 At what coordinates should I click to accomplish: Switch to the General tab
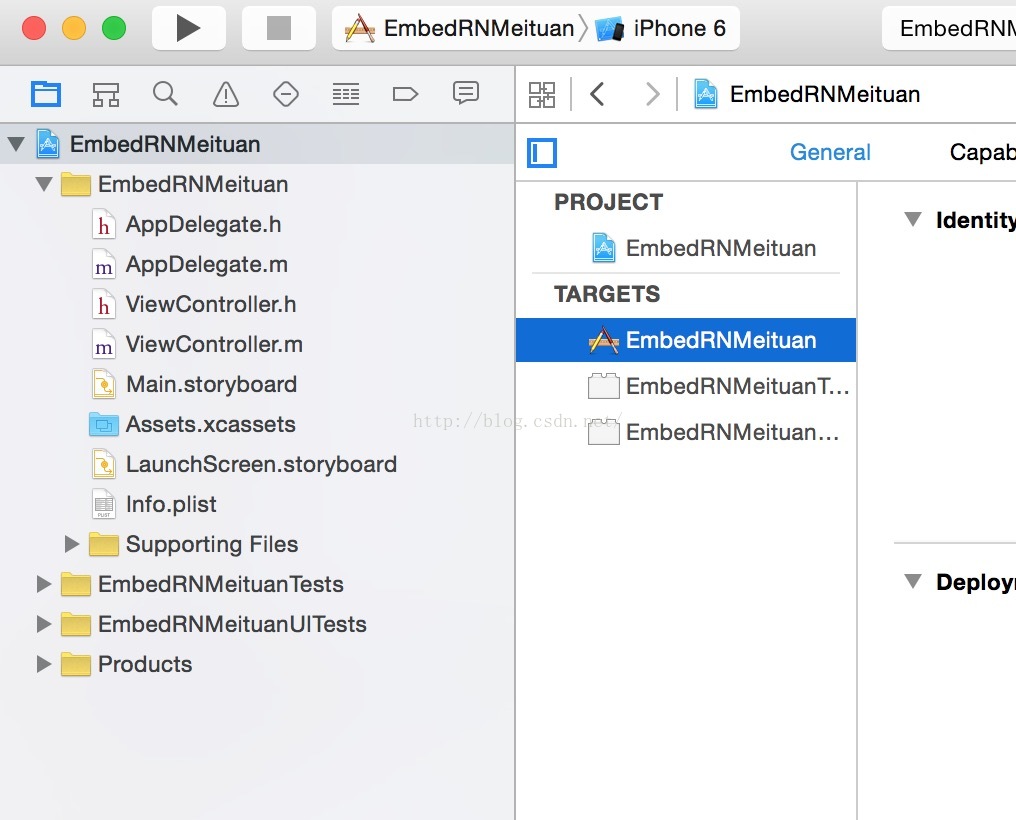pos(830,152)
